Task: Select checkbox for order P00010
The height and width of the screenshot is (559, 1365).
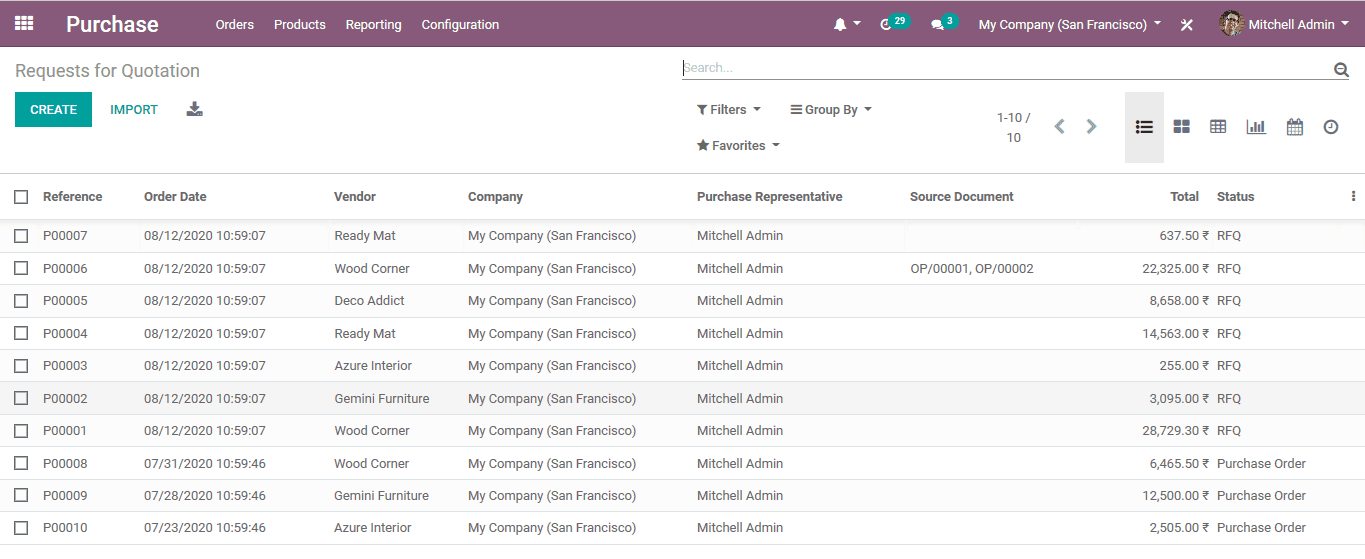Action: coord(21,528)
